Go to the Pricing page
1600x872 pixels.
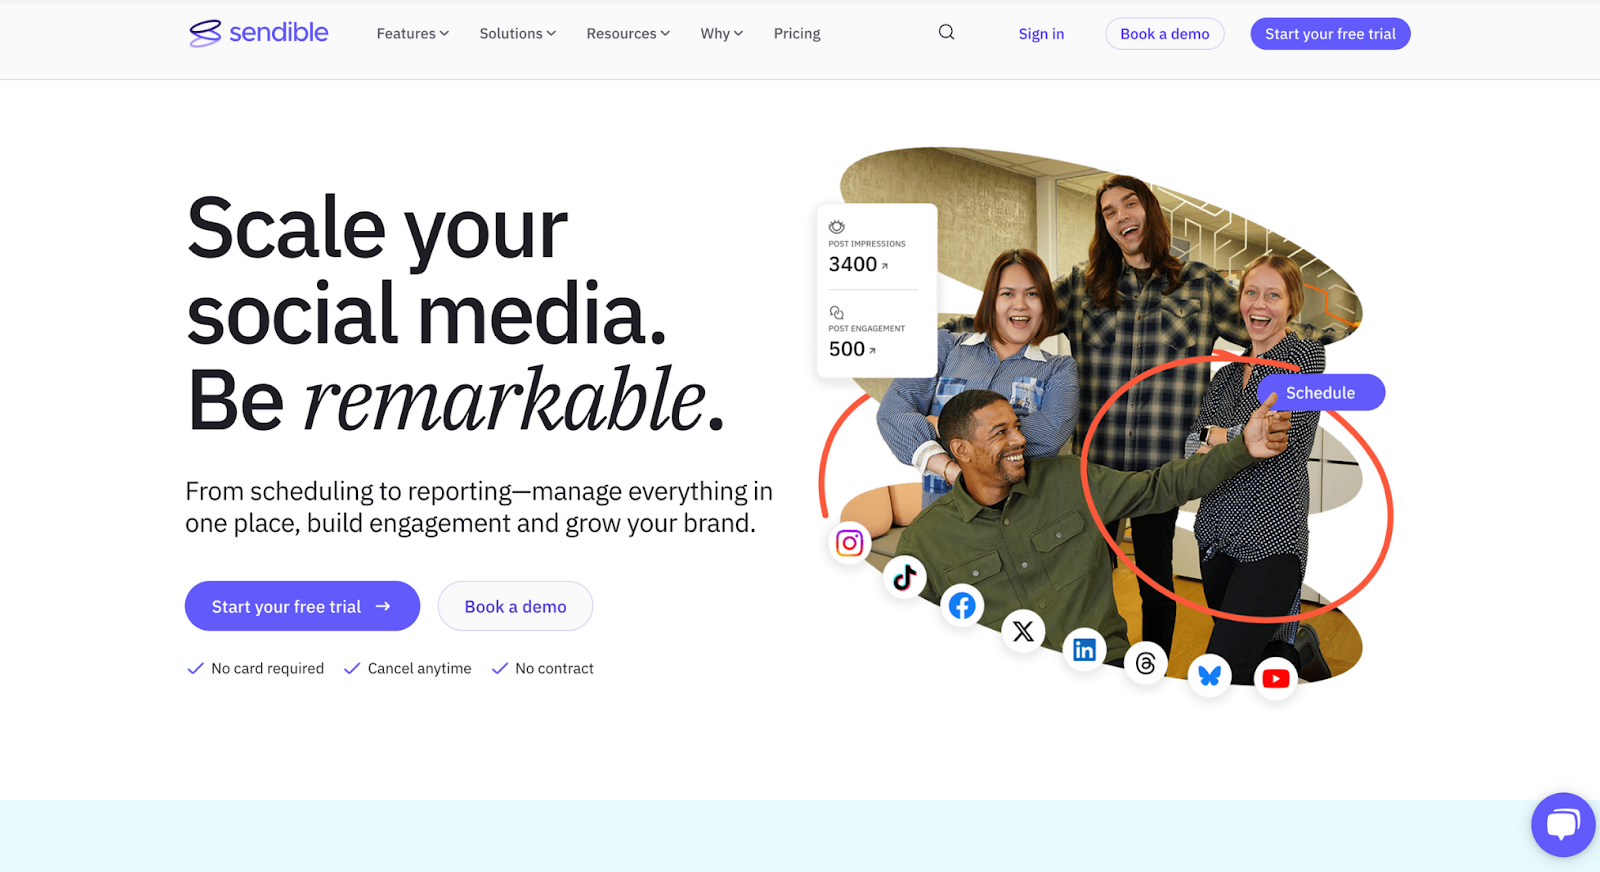point(797,33)
